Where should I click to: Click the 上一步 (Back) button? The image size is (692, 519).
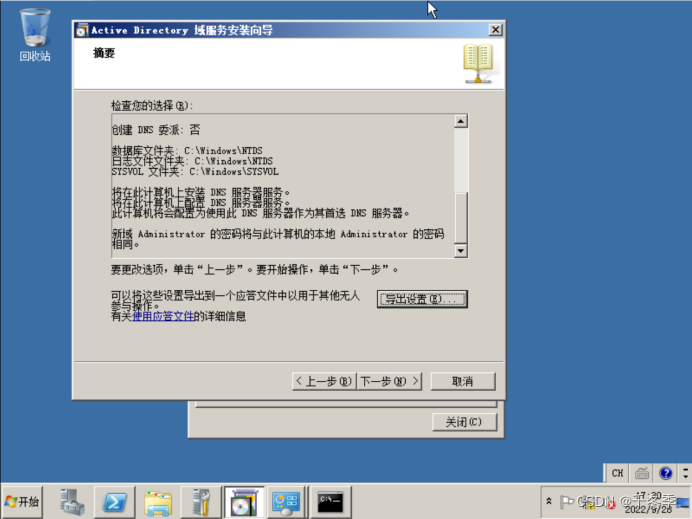point(324,381)
